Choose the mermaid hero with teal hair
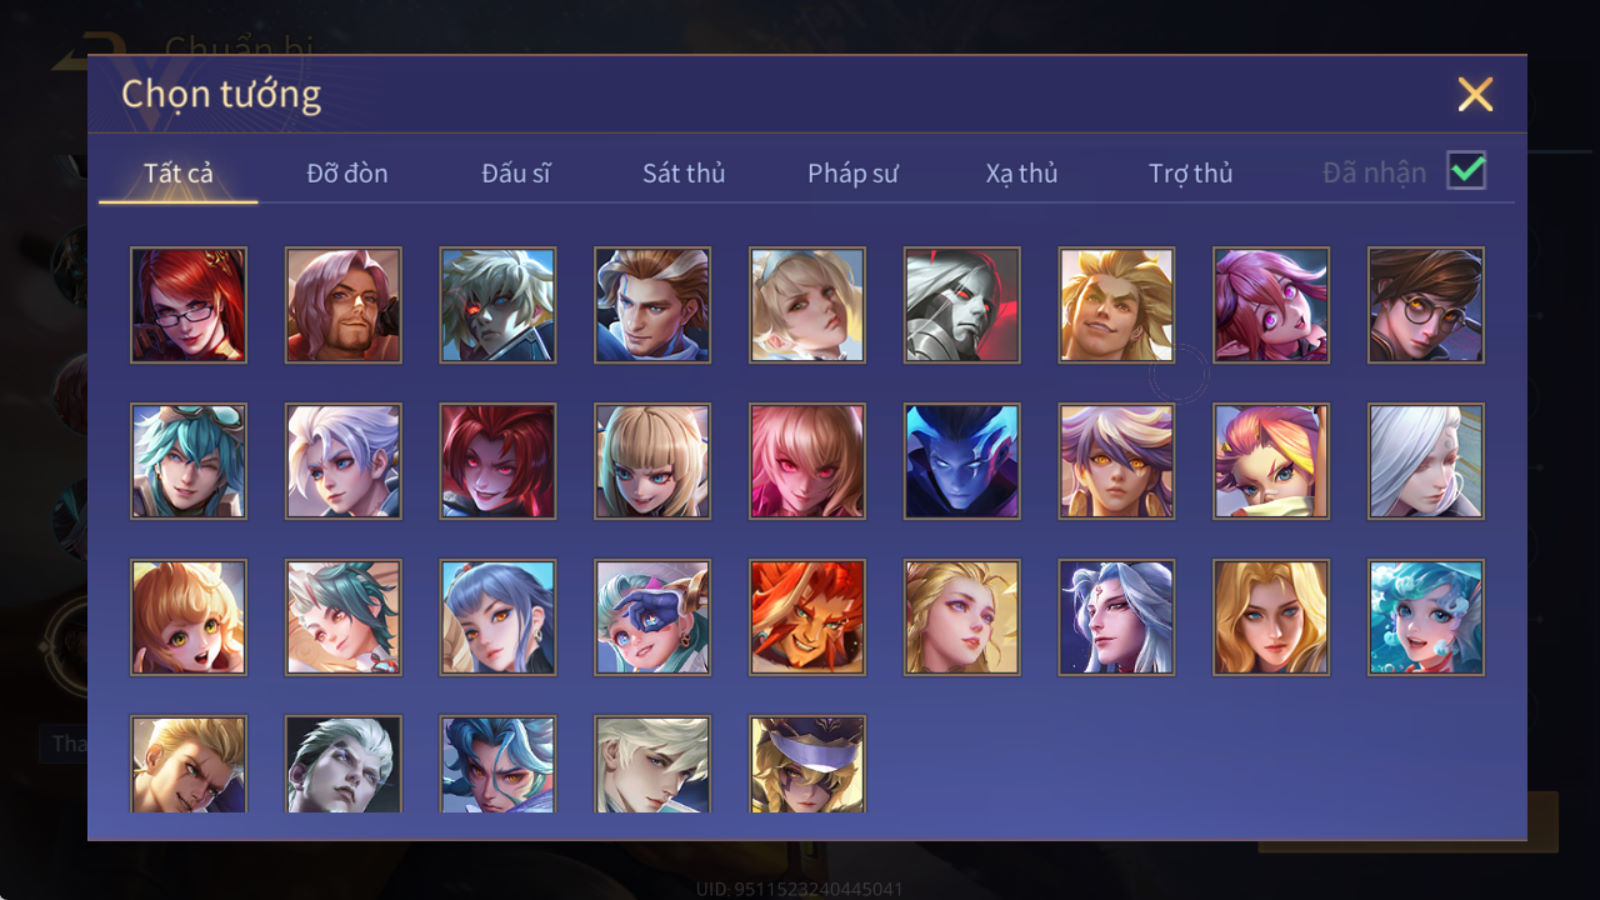1600x900 pixels. click(1426, 617)
